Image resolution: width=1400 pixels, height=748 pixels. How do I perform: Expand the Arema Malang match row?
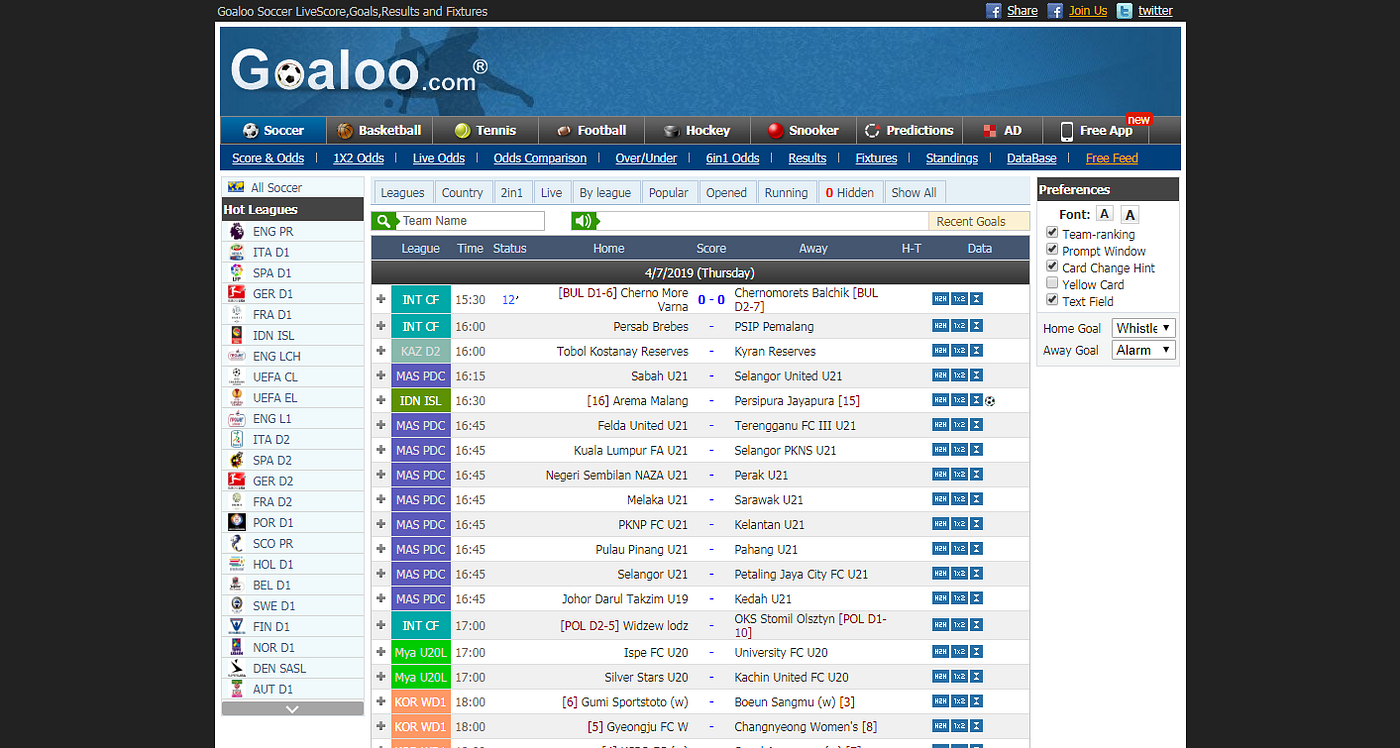click(381, 401)
